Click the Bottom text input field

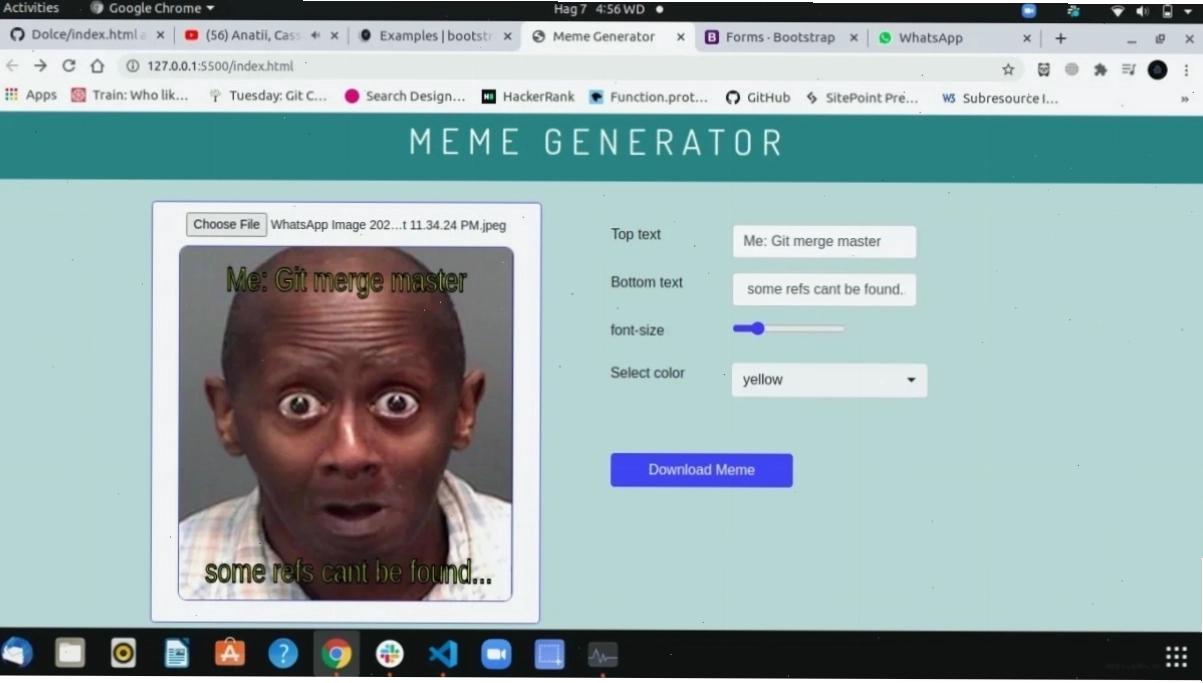tap(824, 289)
